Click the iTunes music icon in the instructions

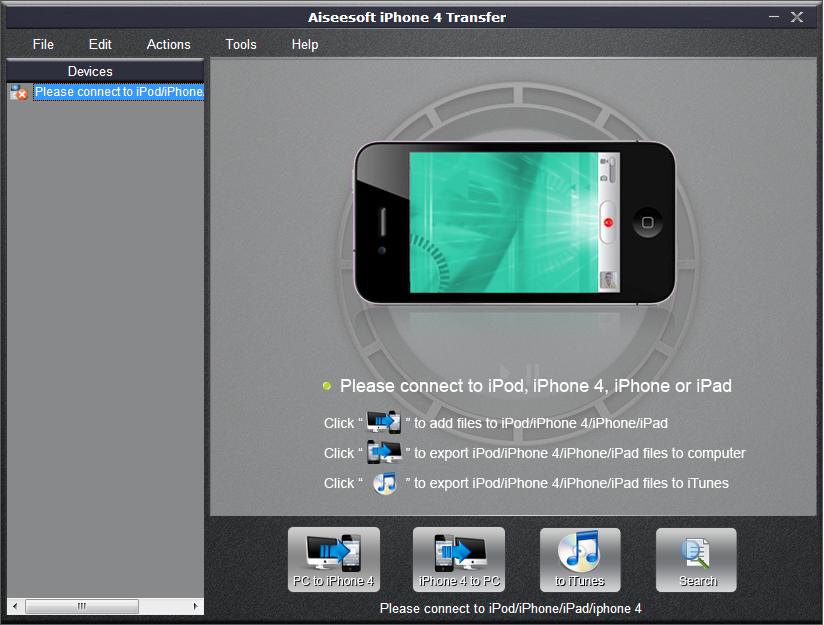[x=385, y=483]
